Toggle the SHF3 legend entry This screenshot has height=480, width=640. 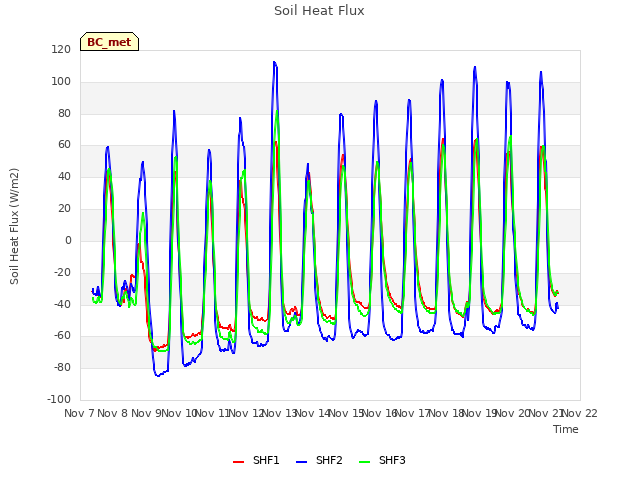382,460
